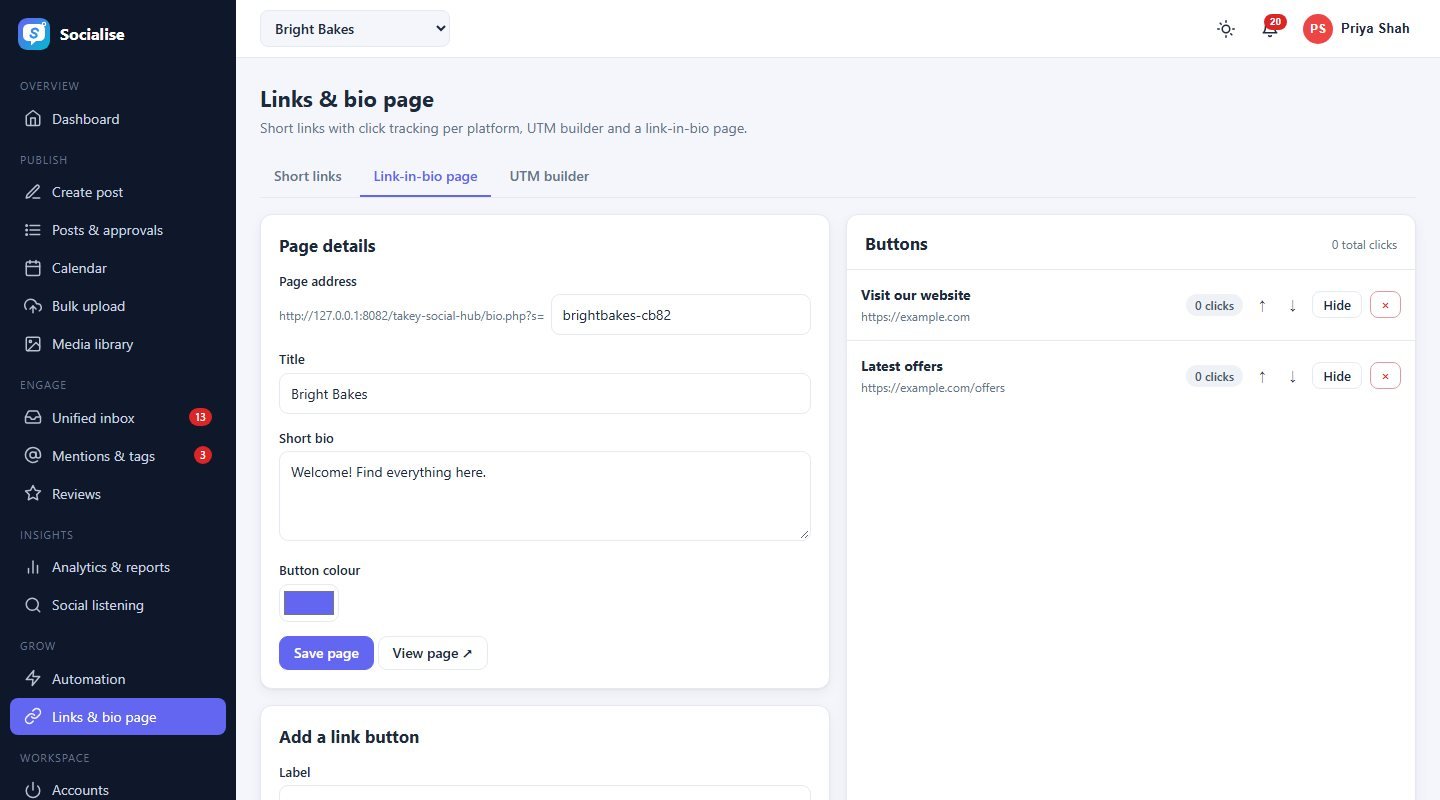The height and width of the screenshot is (800, 1440).
Task: Open View page in new window
Action: [433, 653]
